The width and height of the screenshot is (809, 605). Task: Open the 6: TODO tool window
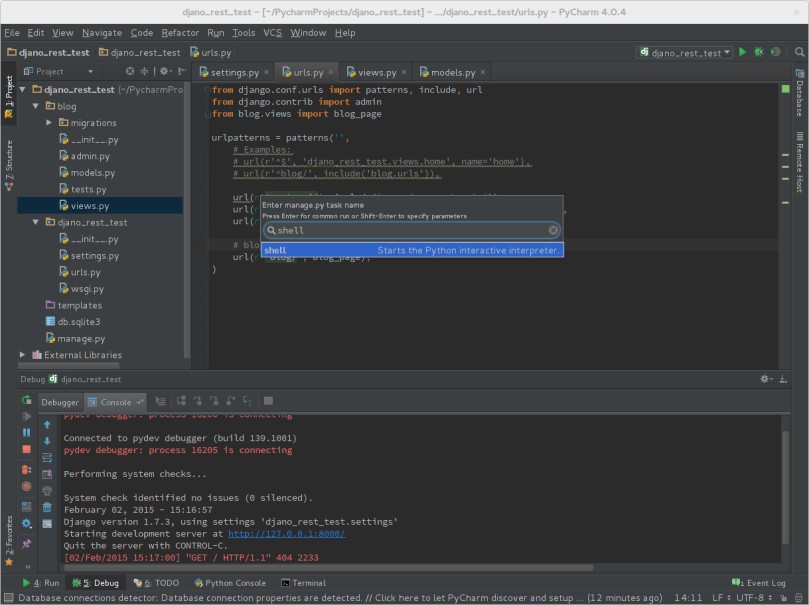(x=156, y=583)
